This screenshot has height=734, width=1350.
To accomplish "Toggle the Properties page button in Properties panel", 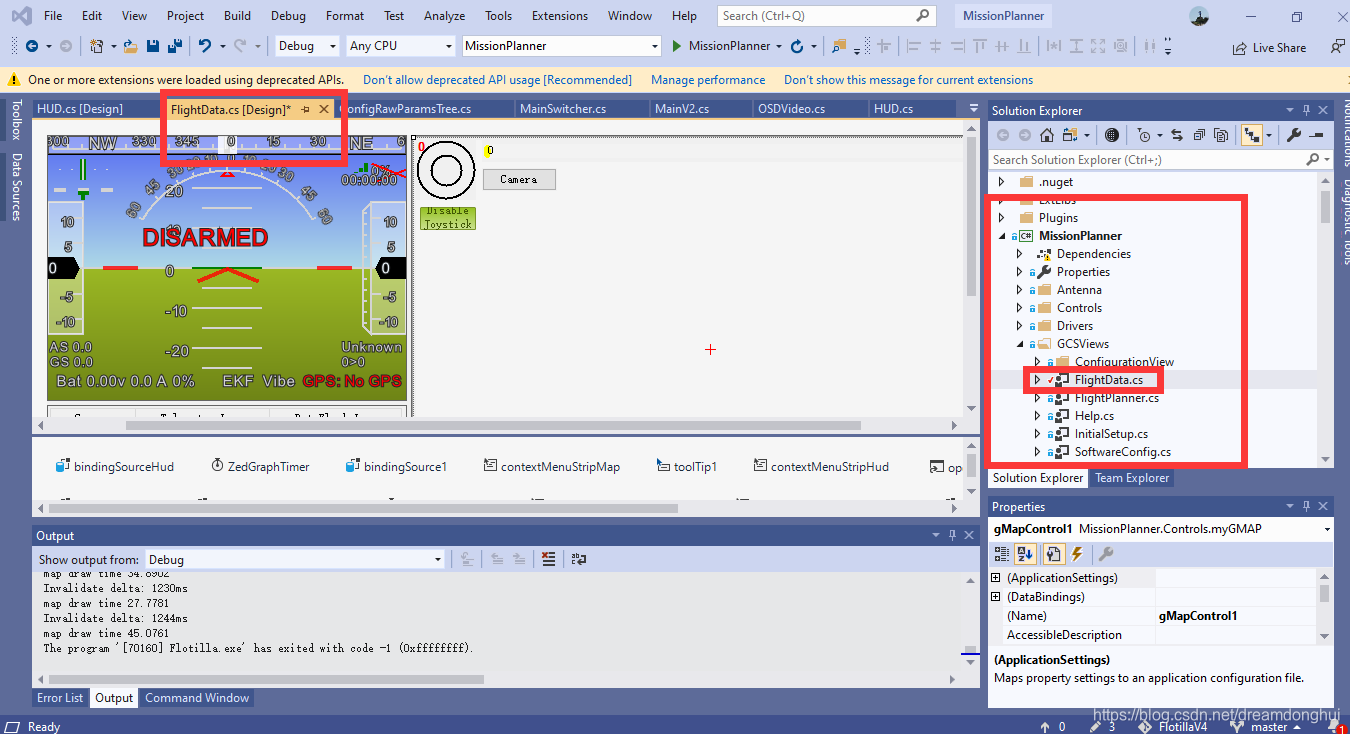I will (1053, 553).
